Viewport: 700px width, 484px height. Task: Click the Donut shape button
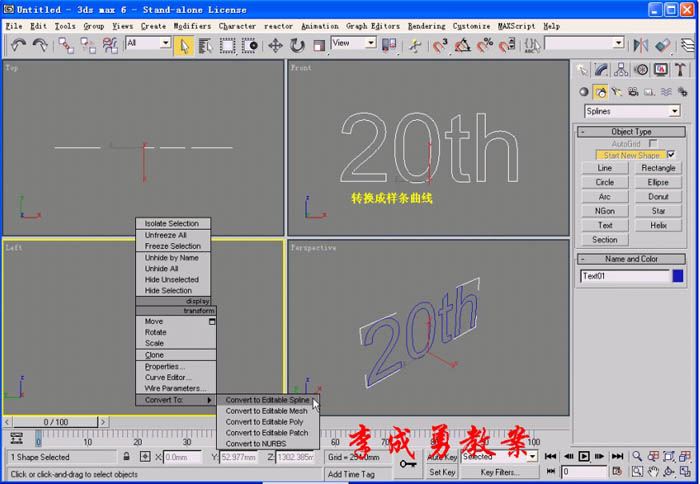[x=658, y=196]
